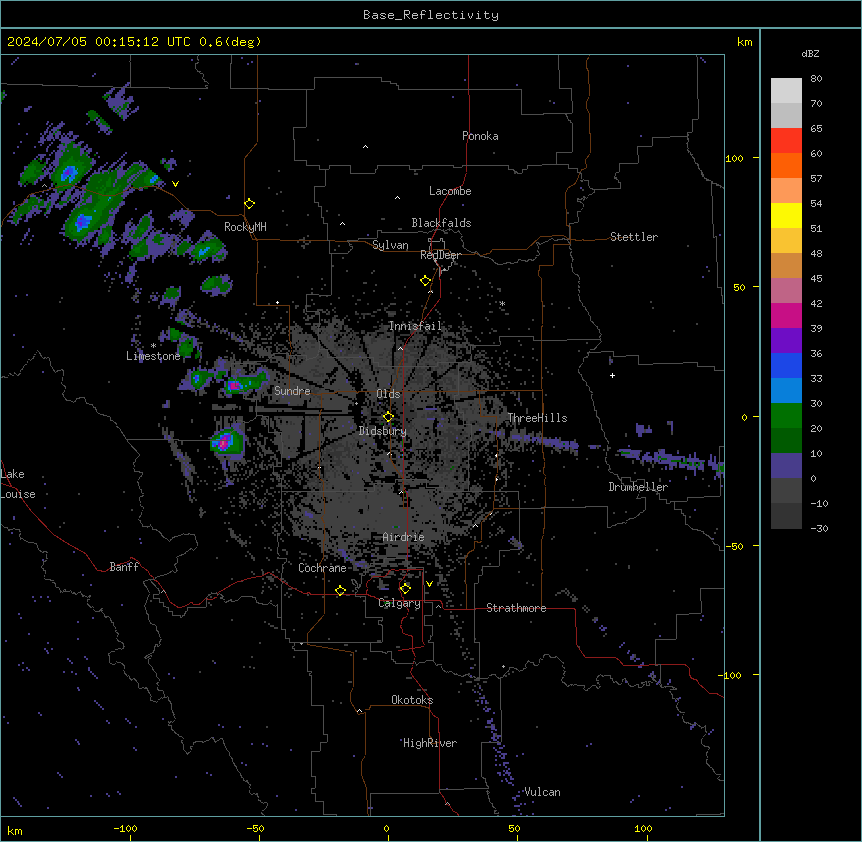Select the yellow legend band below 54 dBZ
The image size is (862, 842).
pos(786,215)
